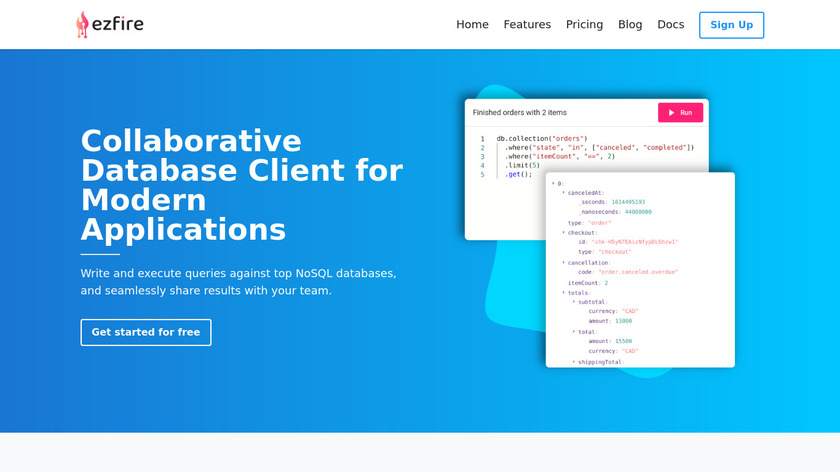This screenshot has height=472, width=840.
Task: Click the _seconds value 1614495193
Action: (x=628, y=202)
